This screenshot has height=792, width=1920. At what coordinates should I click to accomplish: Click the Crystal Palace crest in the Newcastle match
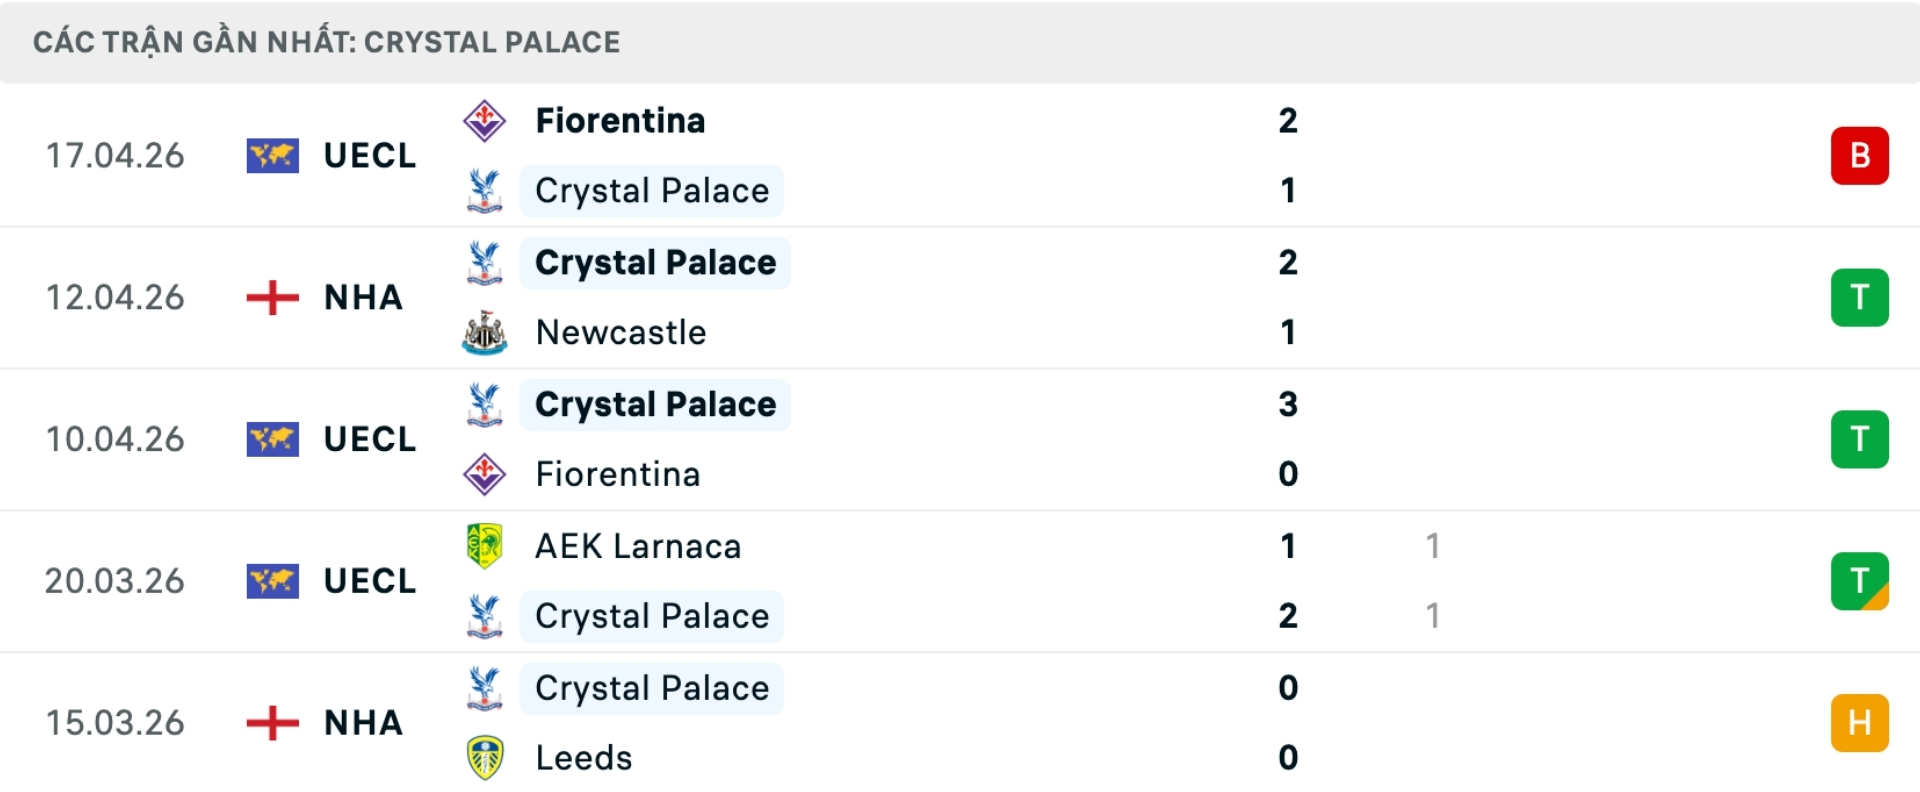point(485,263)
